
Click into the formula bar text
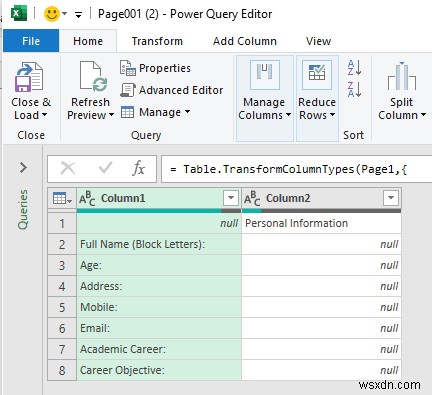[x=296, y=169]
